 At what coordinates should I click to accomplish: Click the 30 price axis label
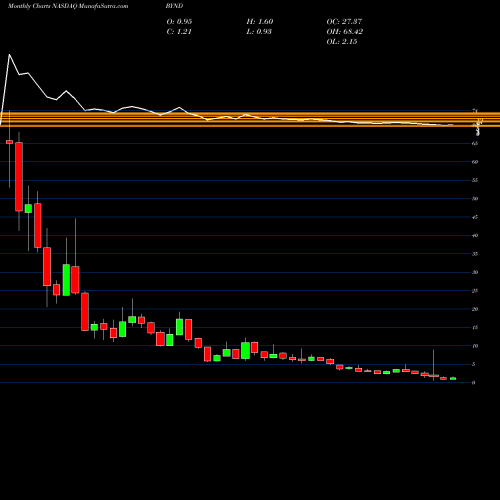pyautogui.click(x=475, y=272)
